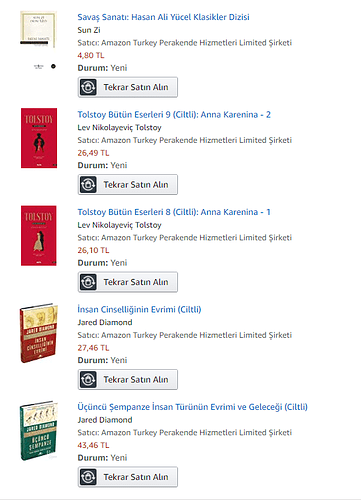View the Savaş Sanatı cover thumbnail
The height and width of the screenshot is (500, 361).
tap(38, 29)
